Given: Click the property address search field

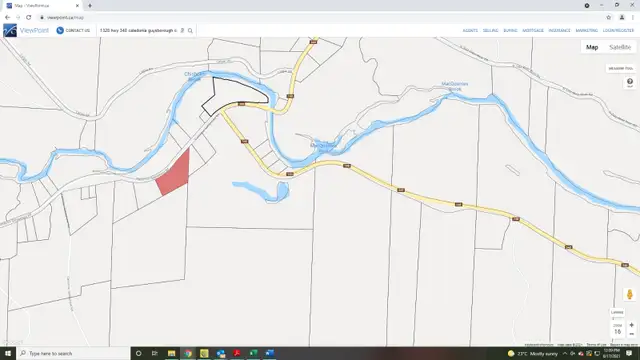Looking at the screenshot, I should pyautogui.click(x=138, y=31).
